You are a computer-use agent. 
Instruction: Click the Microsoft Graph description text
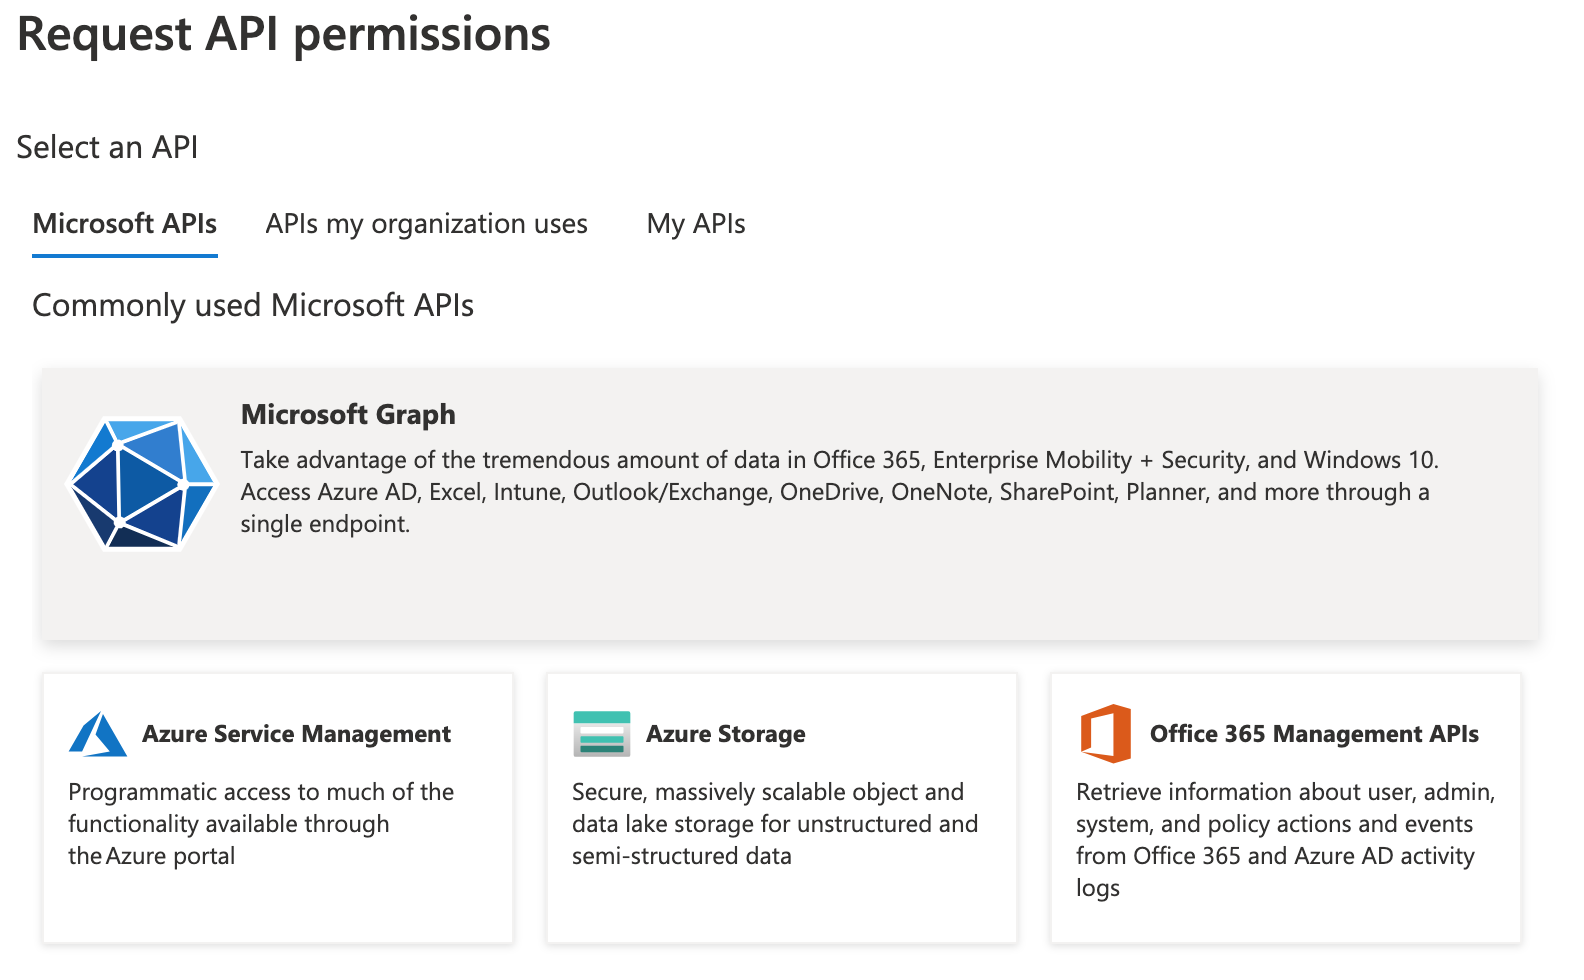click(840, 492)
